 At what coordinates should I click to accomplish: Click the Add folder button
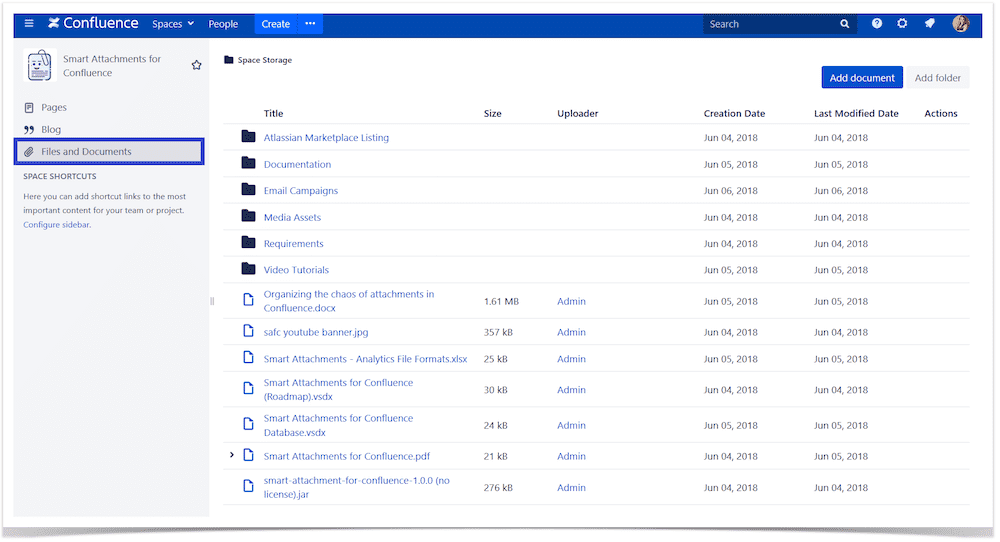[x=938, y=78]
